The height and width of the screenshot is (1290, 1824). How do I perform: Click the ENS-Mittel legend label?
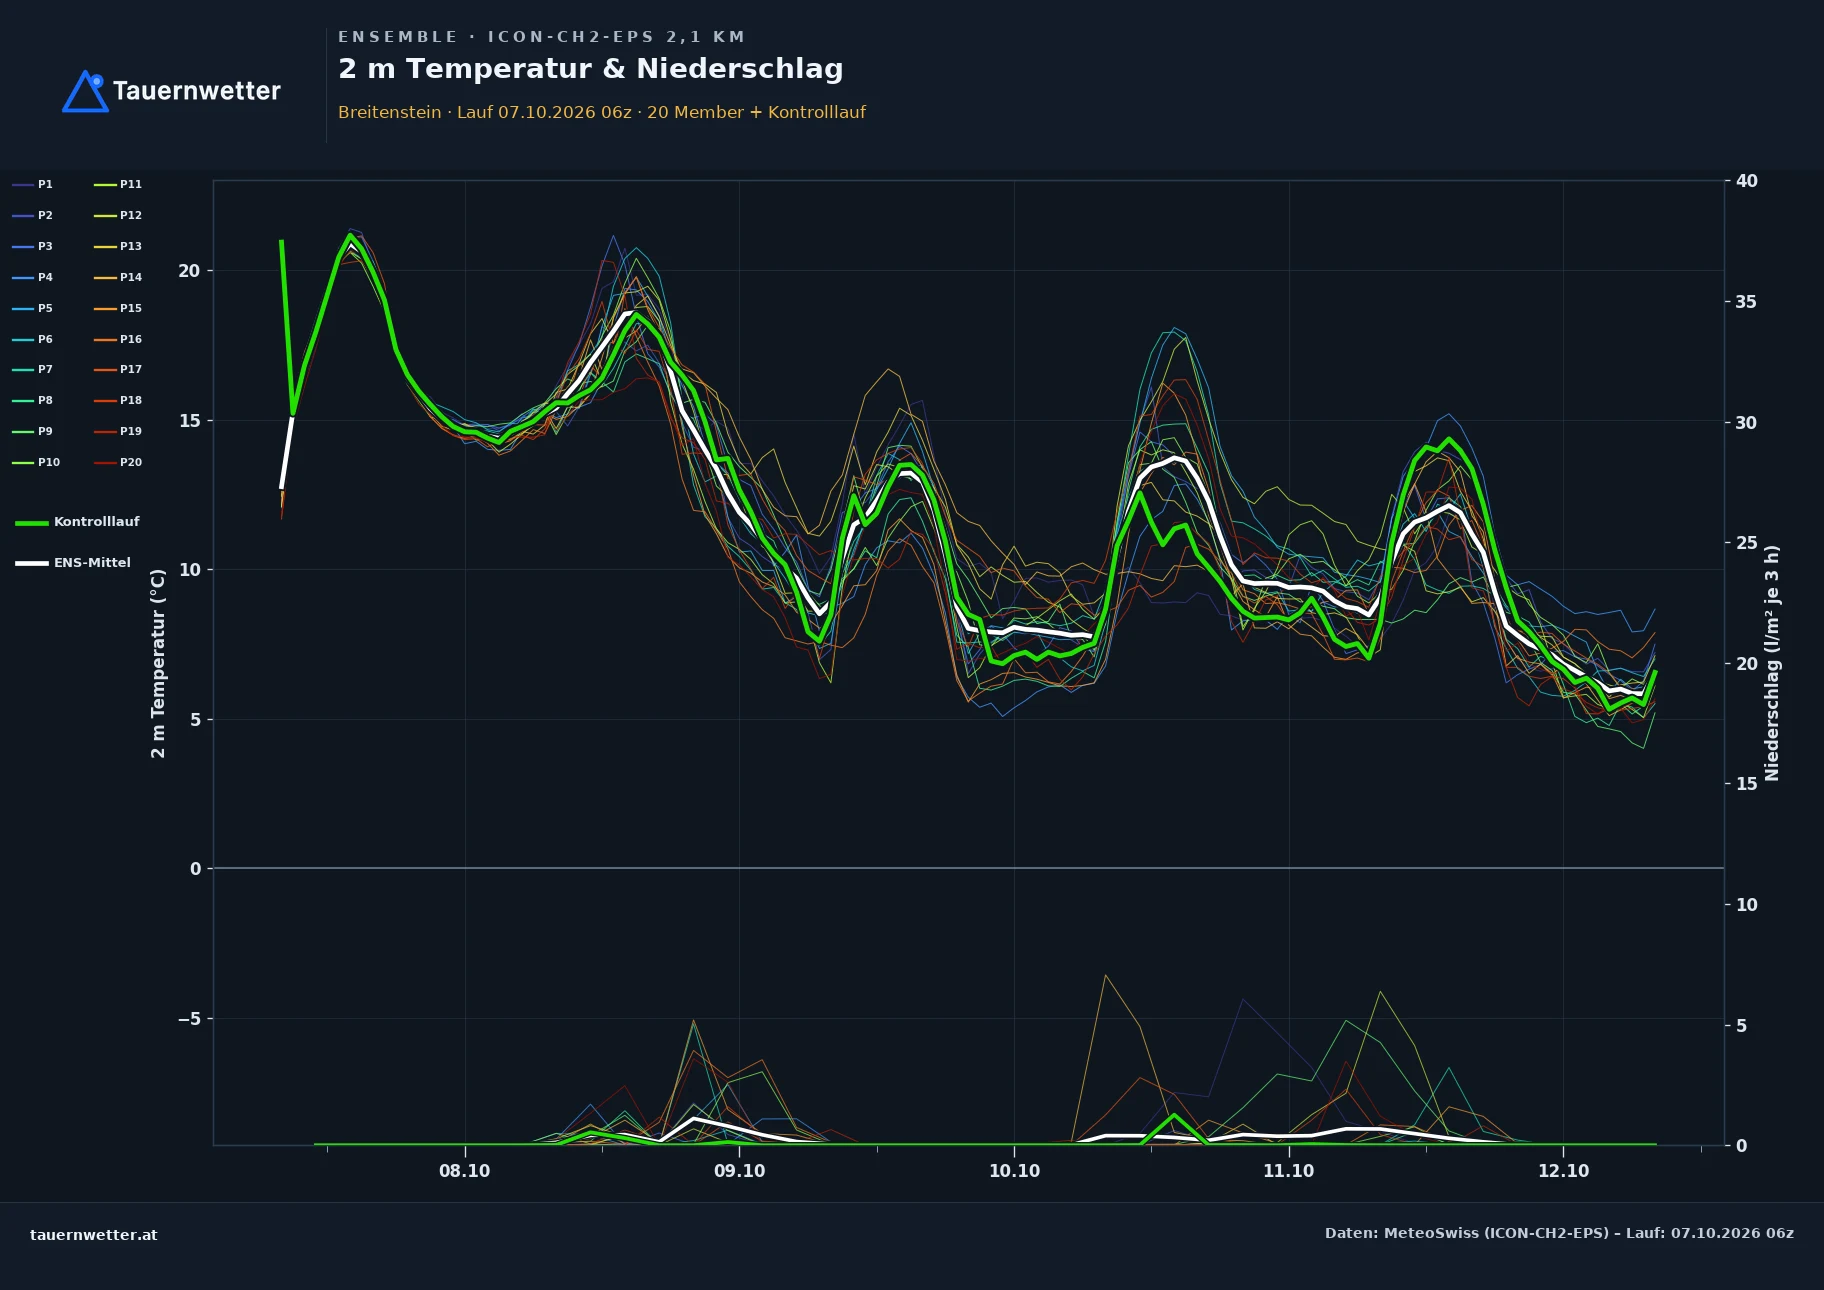pos(92,563)
